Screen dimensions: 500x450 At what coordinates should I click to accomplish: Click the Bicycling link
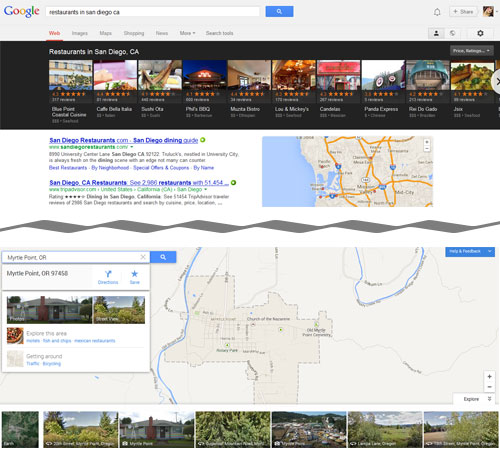(52, 363)
